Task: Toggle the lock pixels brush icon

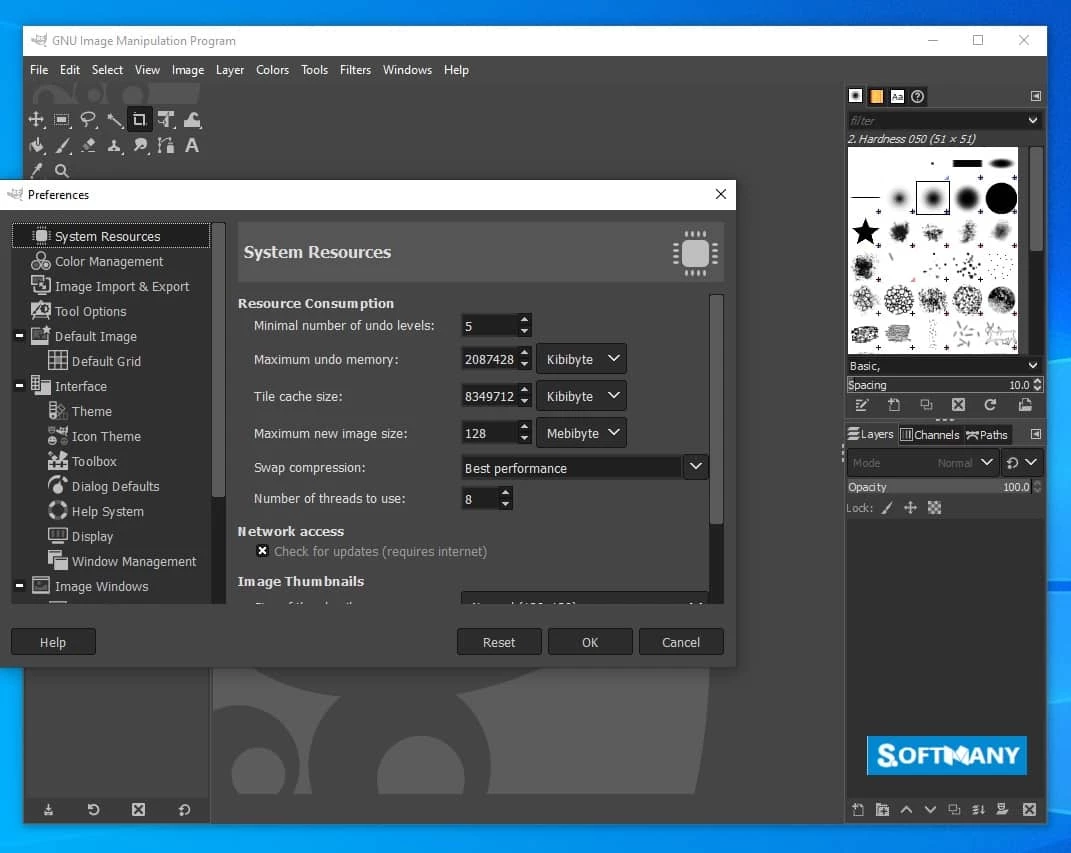Action: click(886, 508)
